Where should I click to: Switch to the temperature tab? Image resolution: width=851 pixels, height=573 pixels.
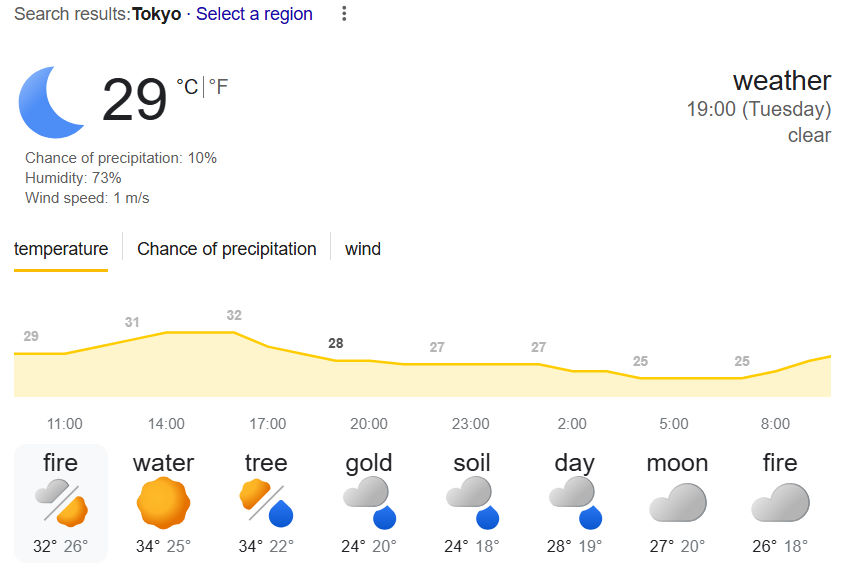click(x=61, y=249)
